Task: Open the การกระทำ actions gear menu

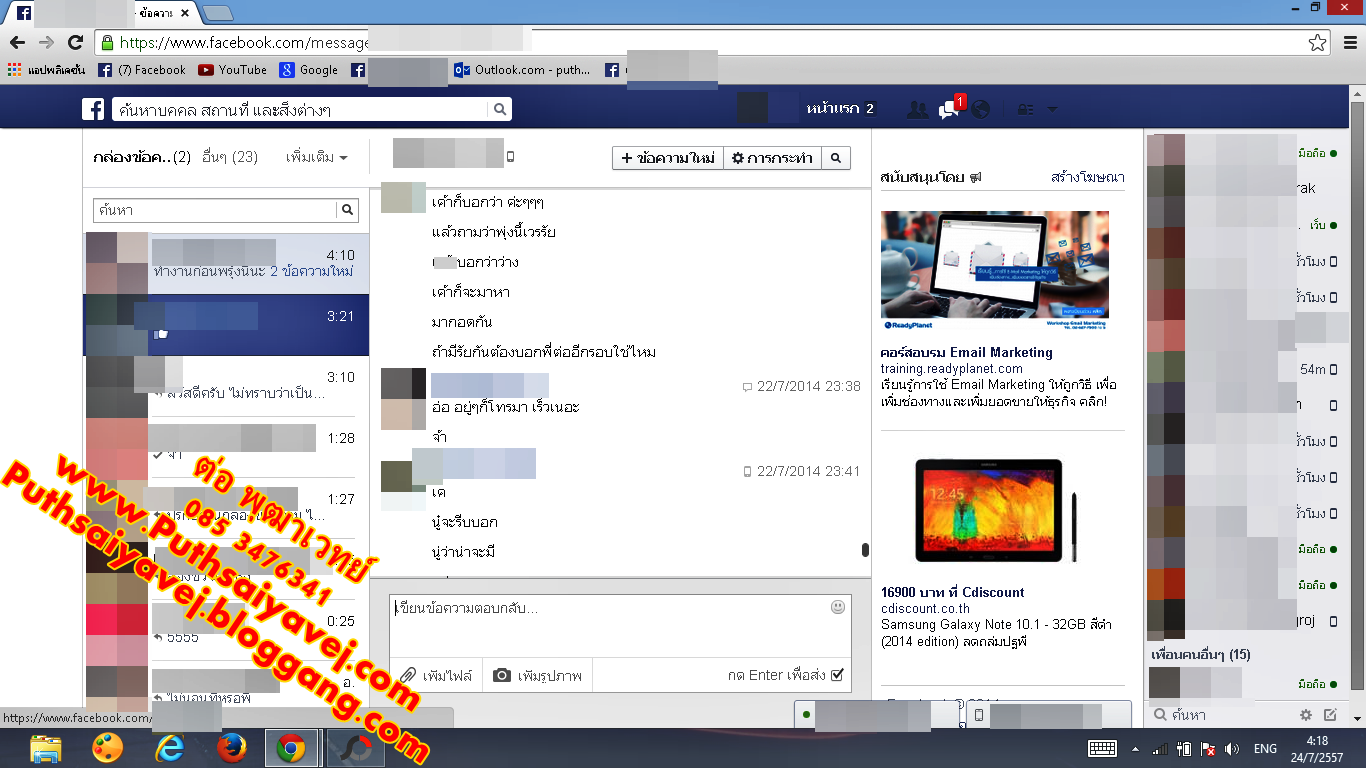Action: coord(772,158)
